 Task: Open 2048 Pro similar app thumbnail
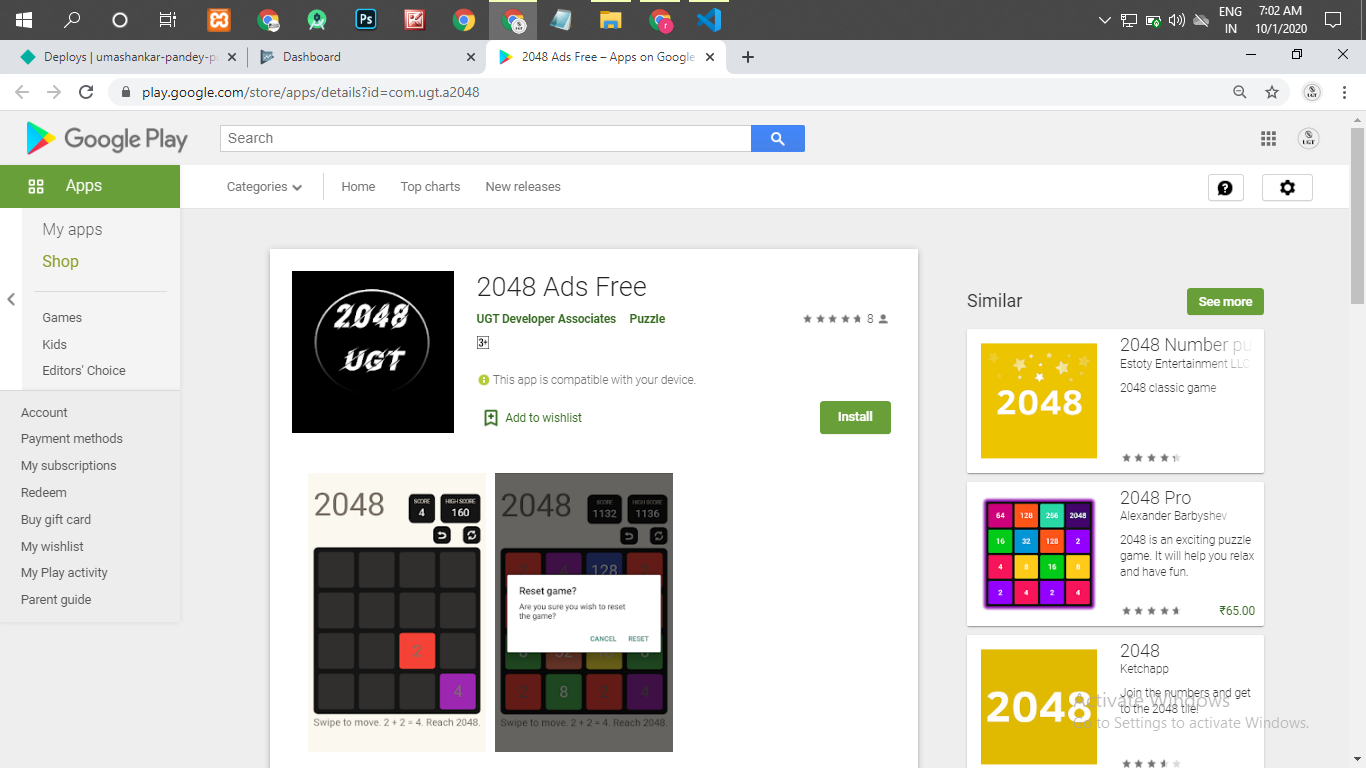1039,553
